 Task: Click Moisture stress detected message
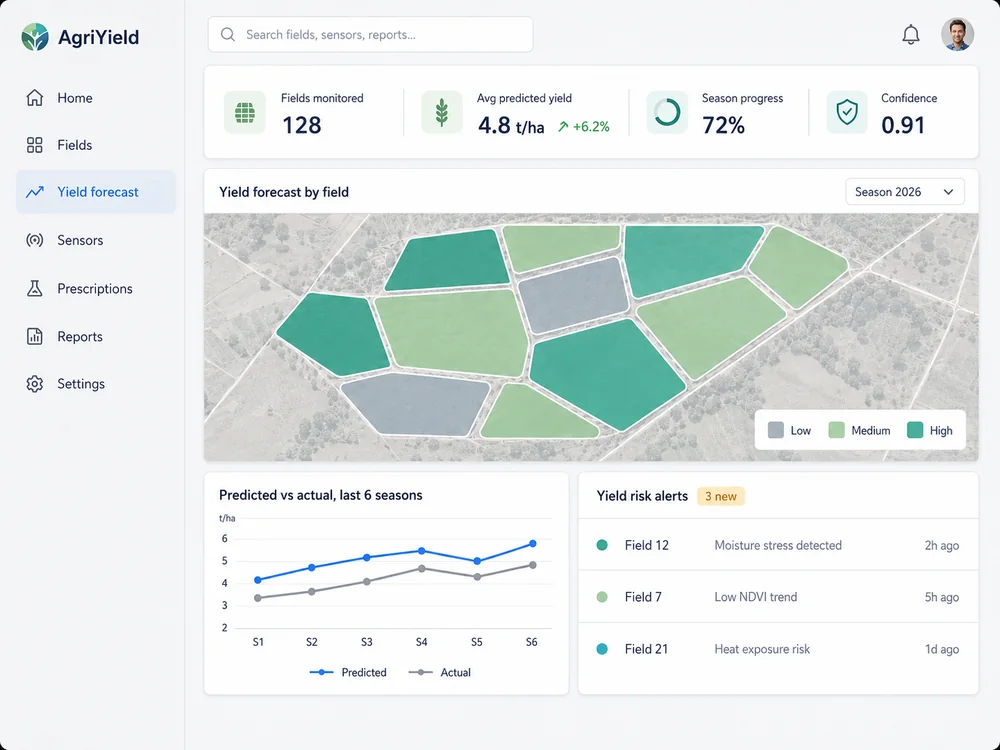click(778, 545)
